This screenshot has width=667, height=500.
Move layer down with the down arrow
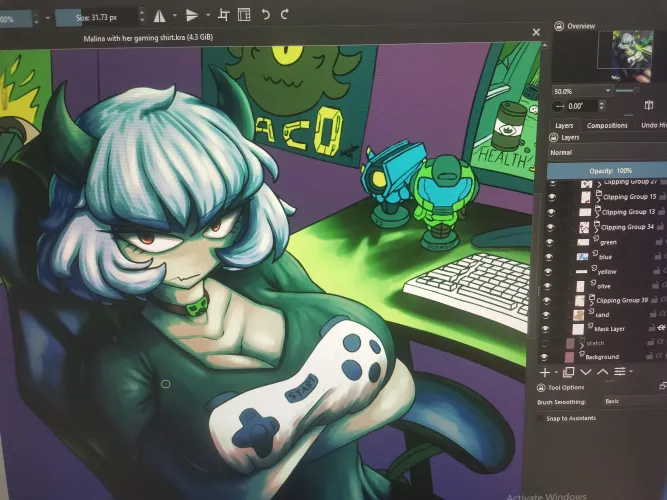coord(587,372)
